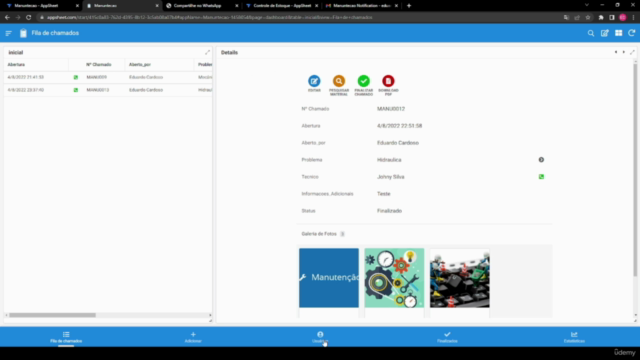Click the horizontal scrollbar of the inicial table
The image size is (640, 360).
point(52,315)
